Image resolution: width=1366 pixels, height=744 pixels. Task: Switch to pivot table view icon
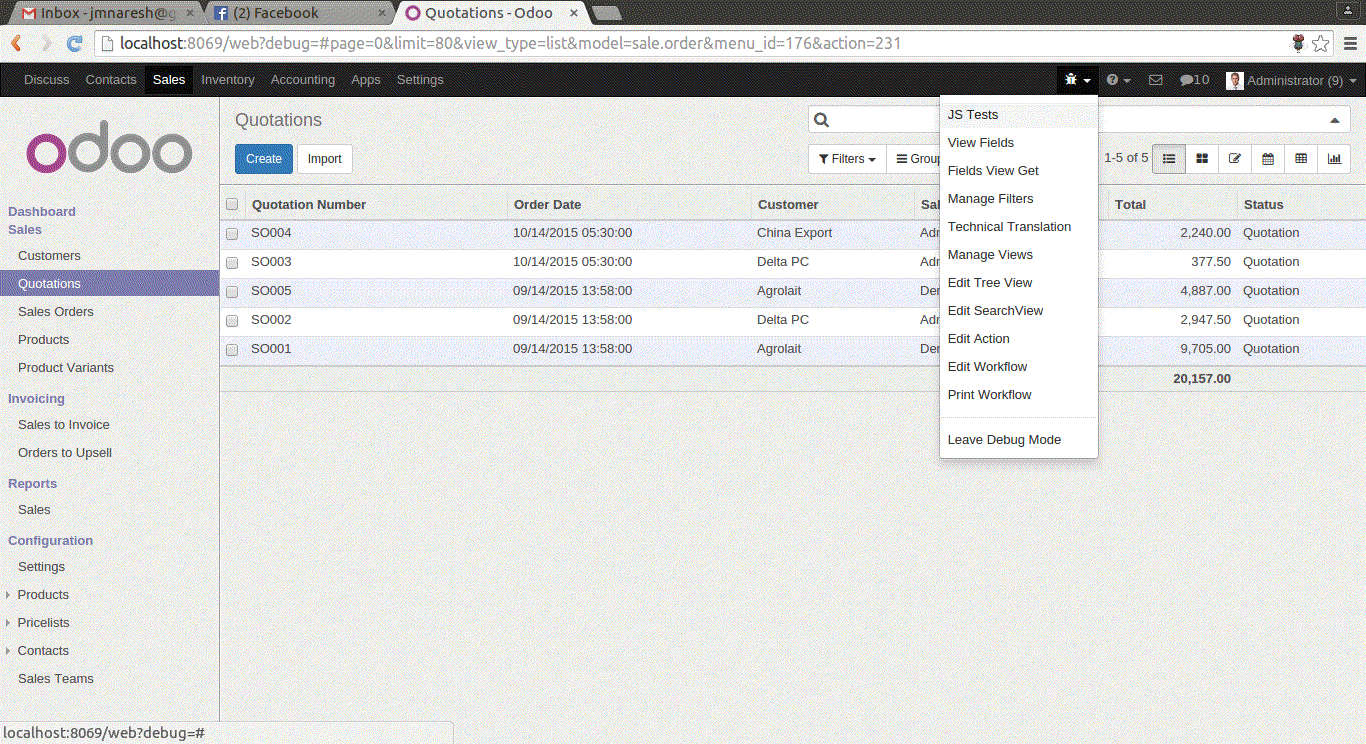(x=1301, y=158)
